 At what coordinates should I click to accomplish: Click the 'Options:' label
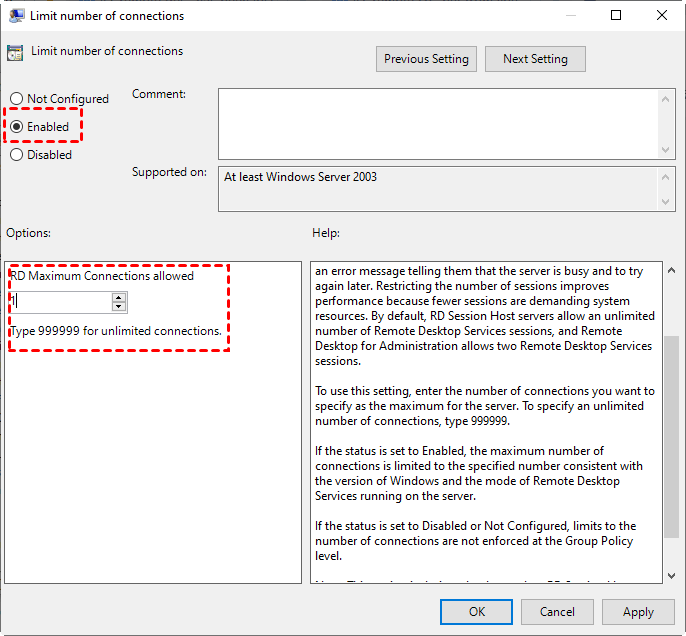(x=28, y=233)
